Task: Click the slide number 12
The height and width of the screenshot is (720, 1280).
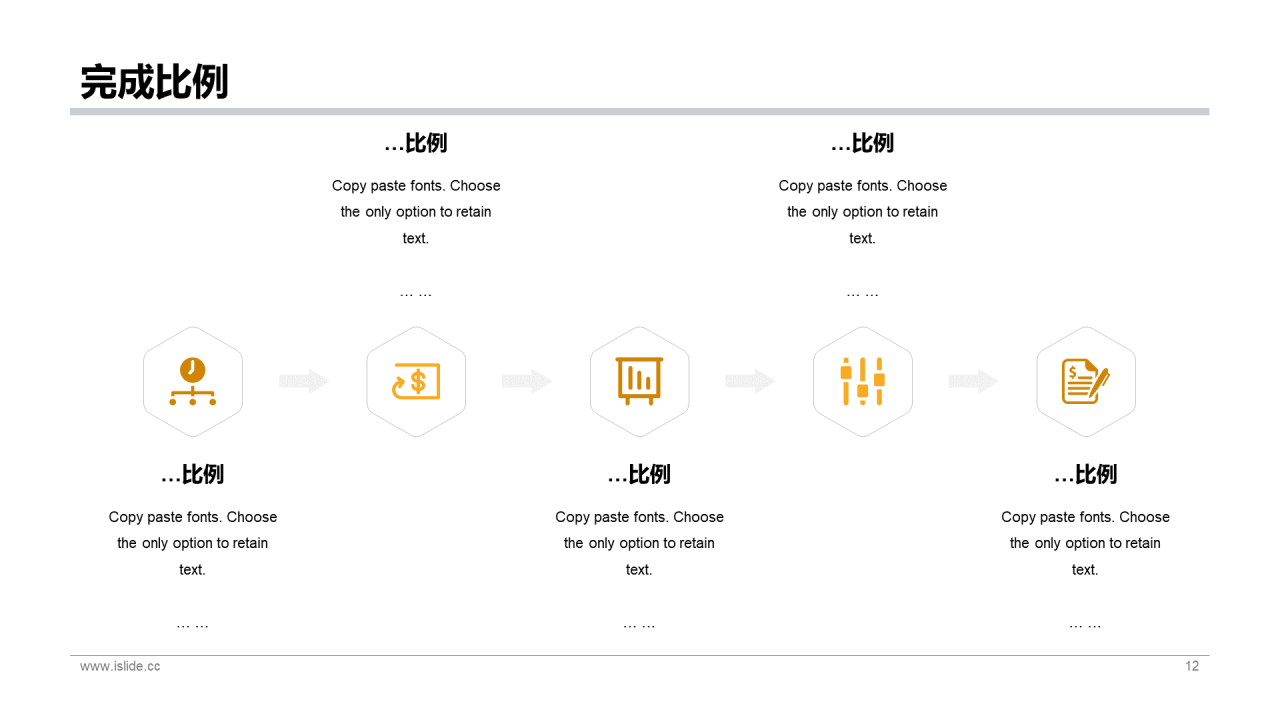Action: pos(1192,666)
